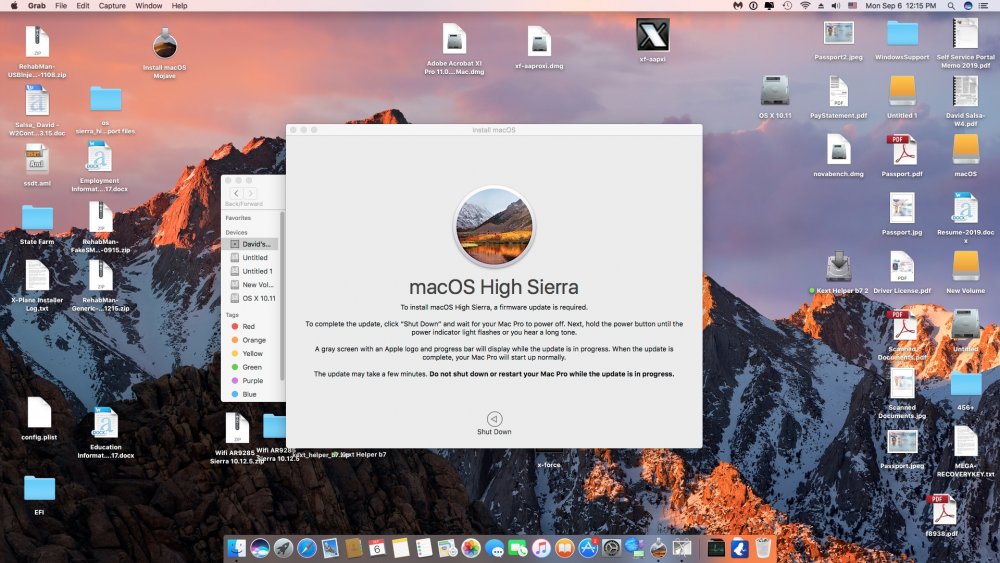Viewport: 1000px width, 563px height.
Task: Click the Shut Down arrow button
Action: pyautogui.click(x=494, y=419)
